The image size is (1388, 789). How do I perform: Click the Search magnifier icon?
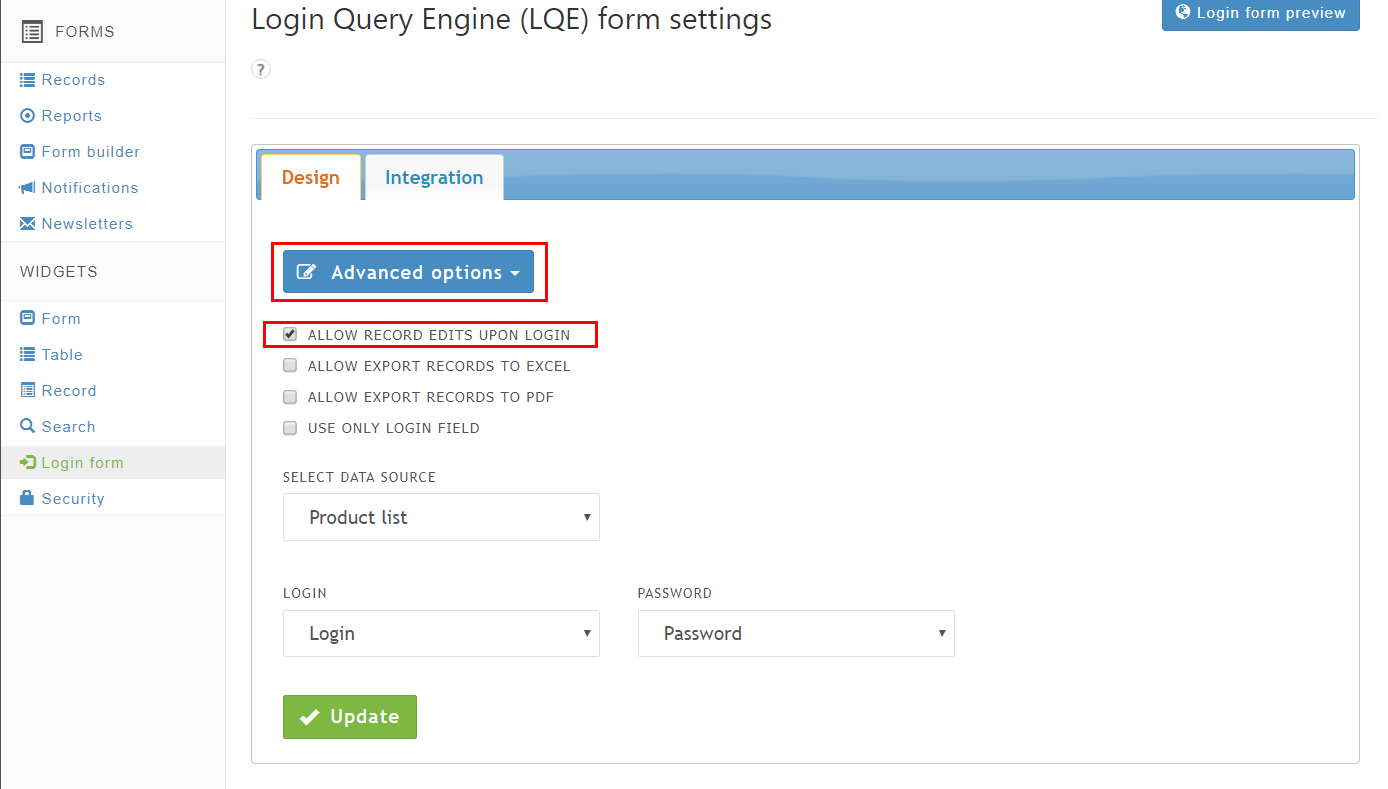(28, 427)
